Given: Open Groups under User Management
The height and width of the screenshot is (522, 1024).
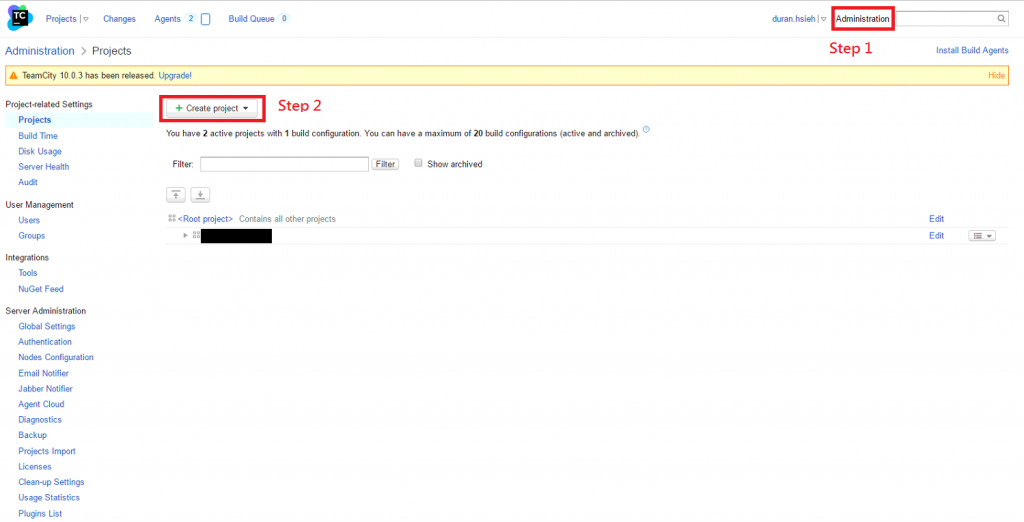Looking at the screenshot, I should point(32,236).
